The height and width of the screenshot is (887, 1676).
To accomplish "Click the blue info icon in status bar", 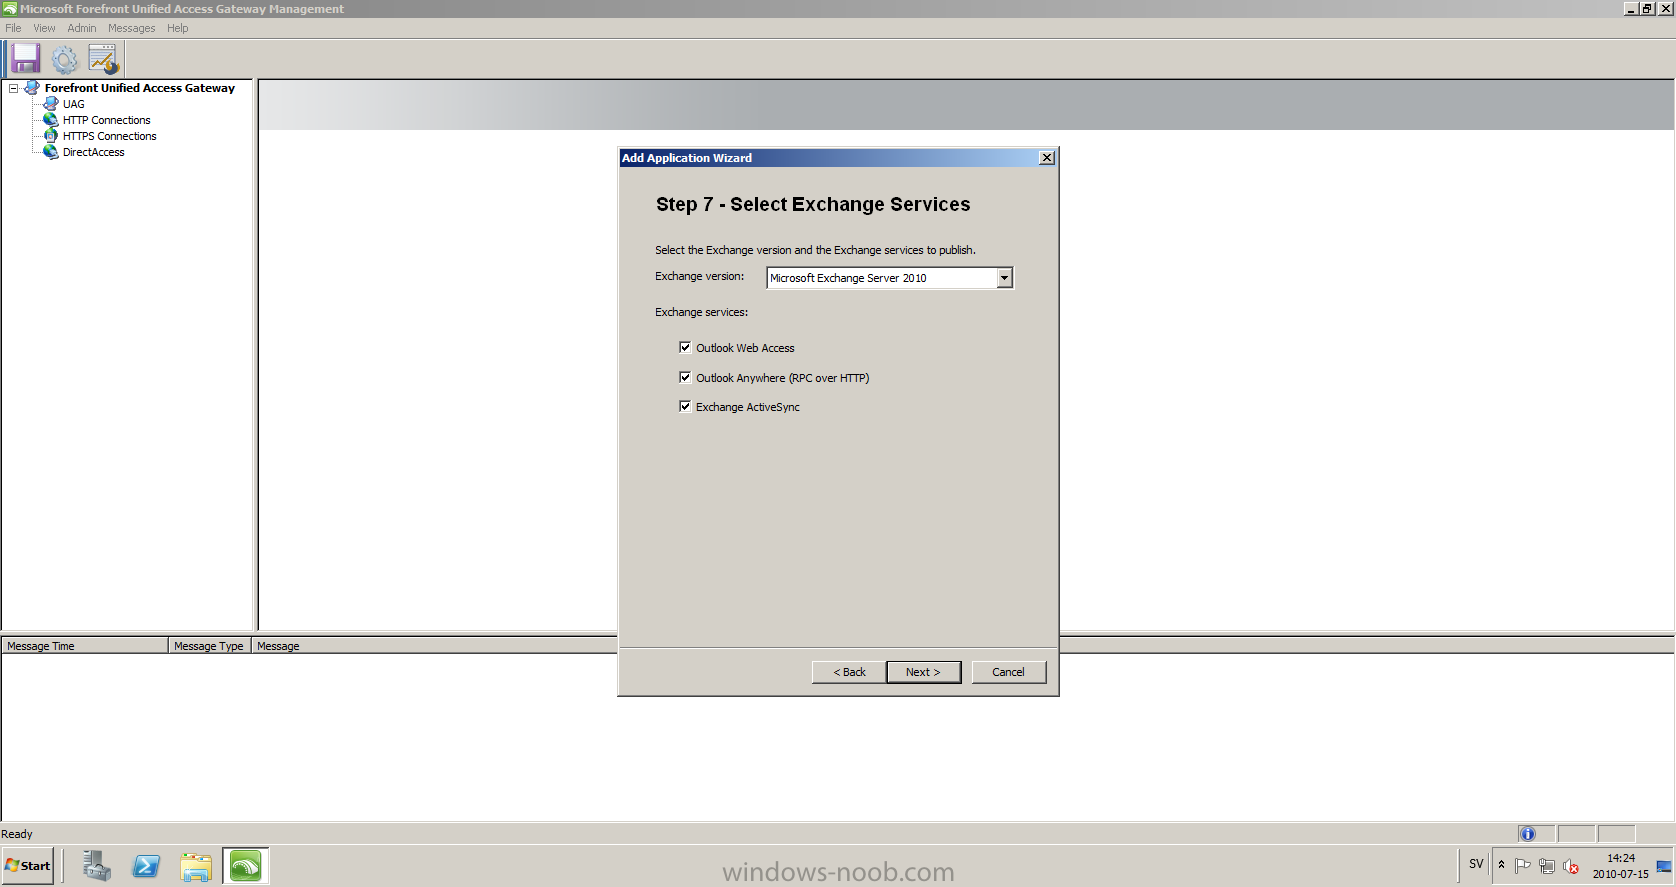I will coord(1527,834).
